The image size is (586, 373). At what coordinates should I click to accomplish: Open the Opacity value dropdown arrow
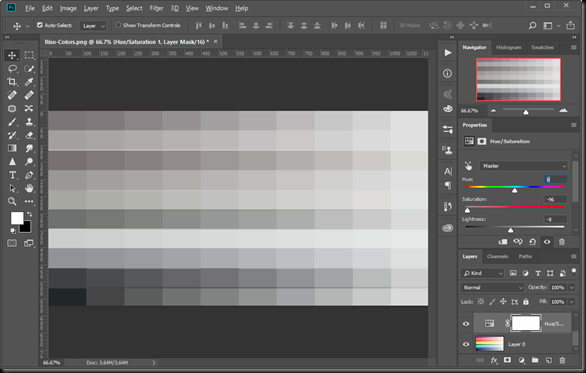pyautogui.click(x=572, y=287)
